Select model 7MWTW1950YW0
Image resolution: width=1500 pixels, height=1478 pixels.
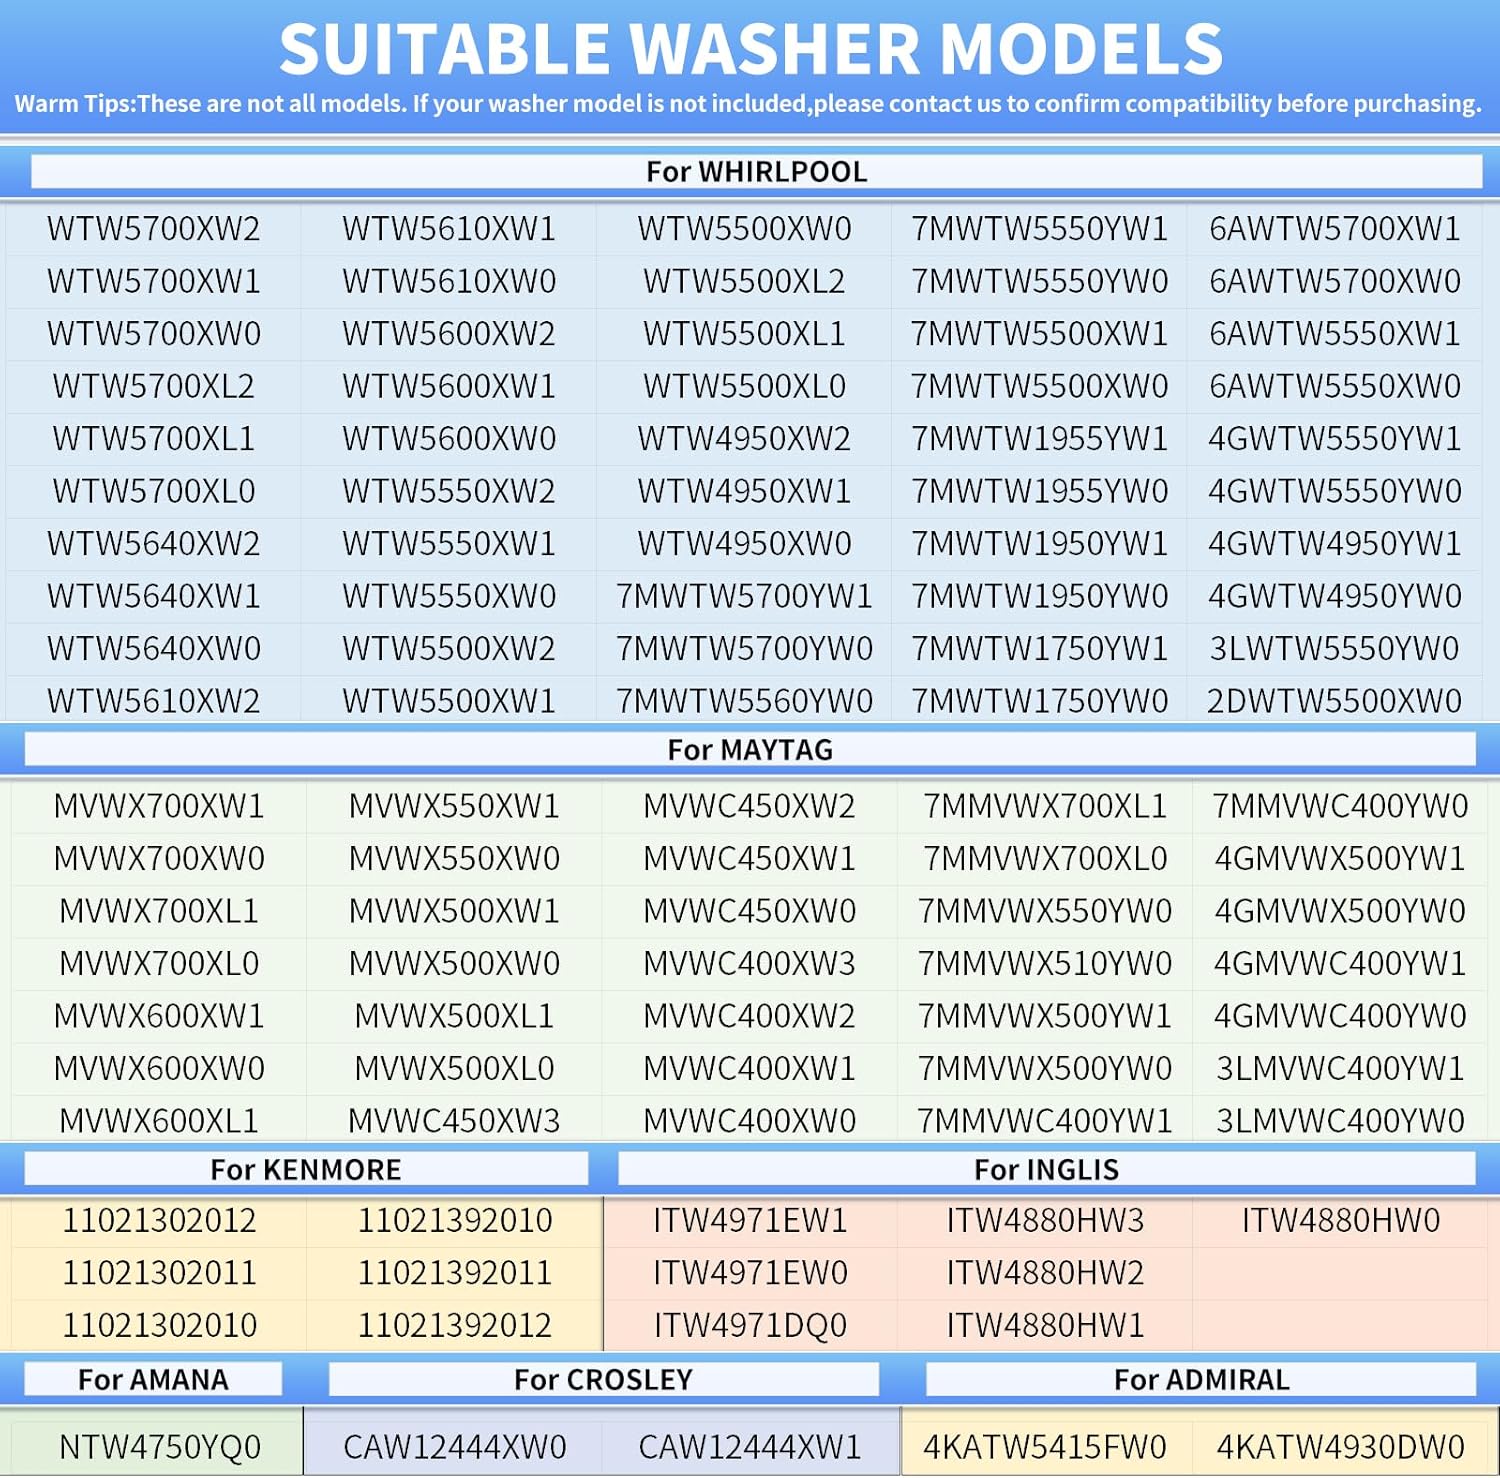point(1040,596)
